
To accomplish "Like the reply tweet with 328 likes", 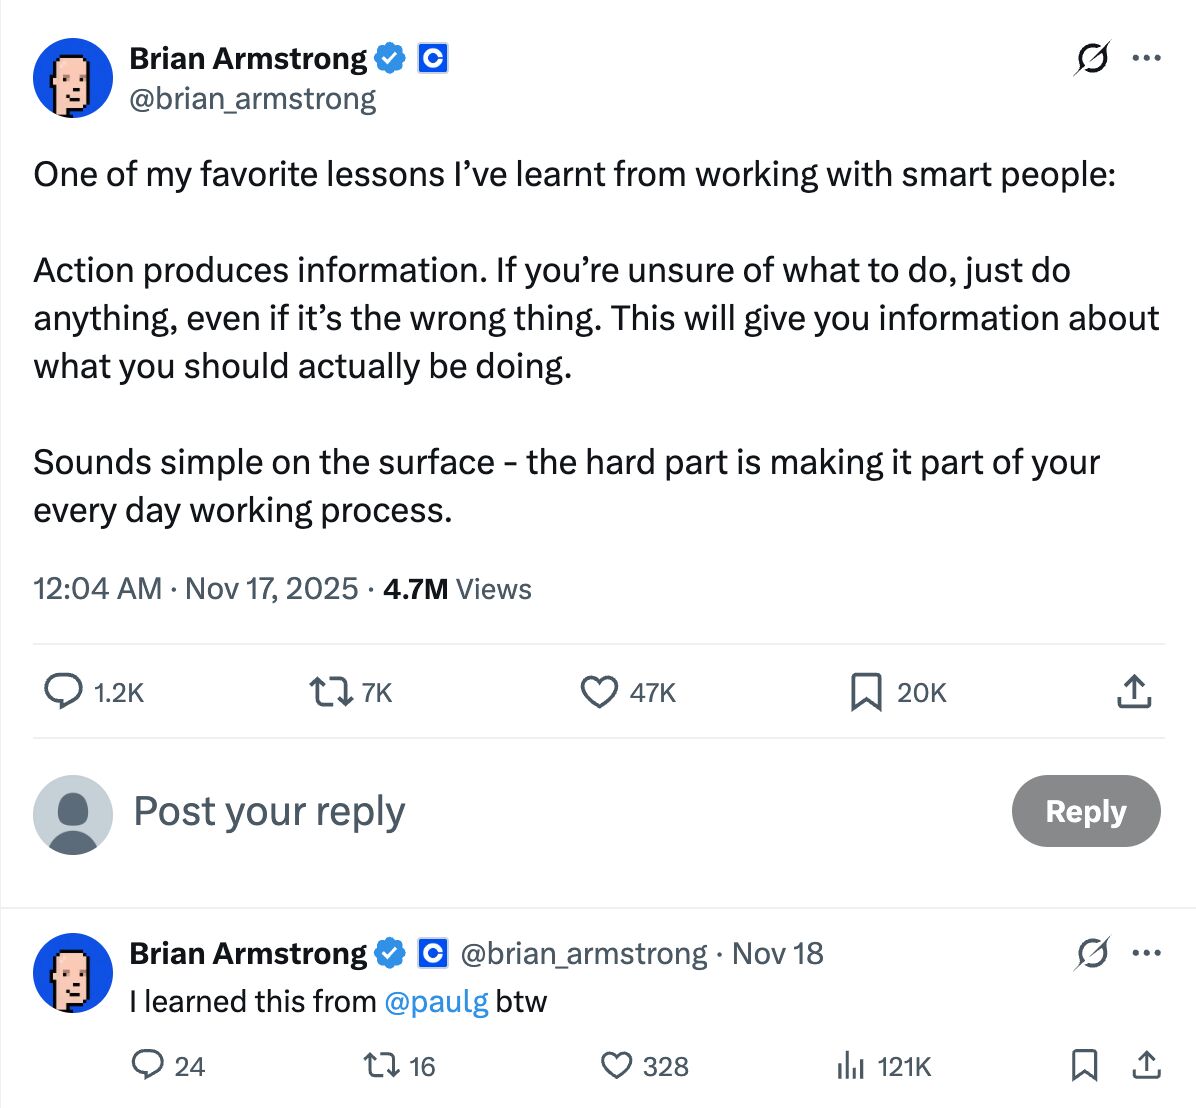I will pos(616,1066).
